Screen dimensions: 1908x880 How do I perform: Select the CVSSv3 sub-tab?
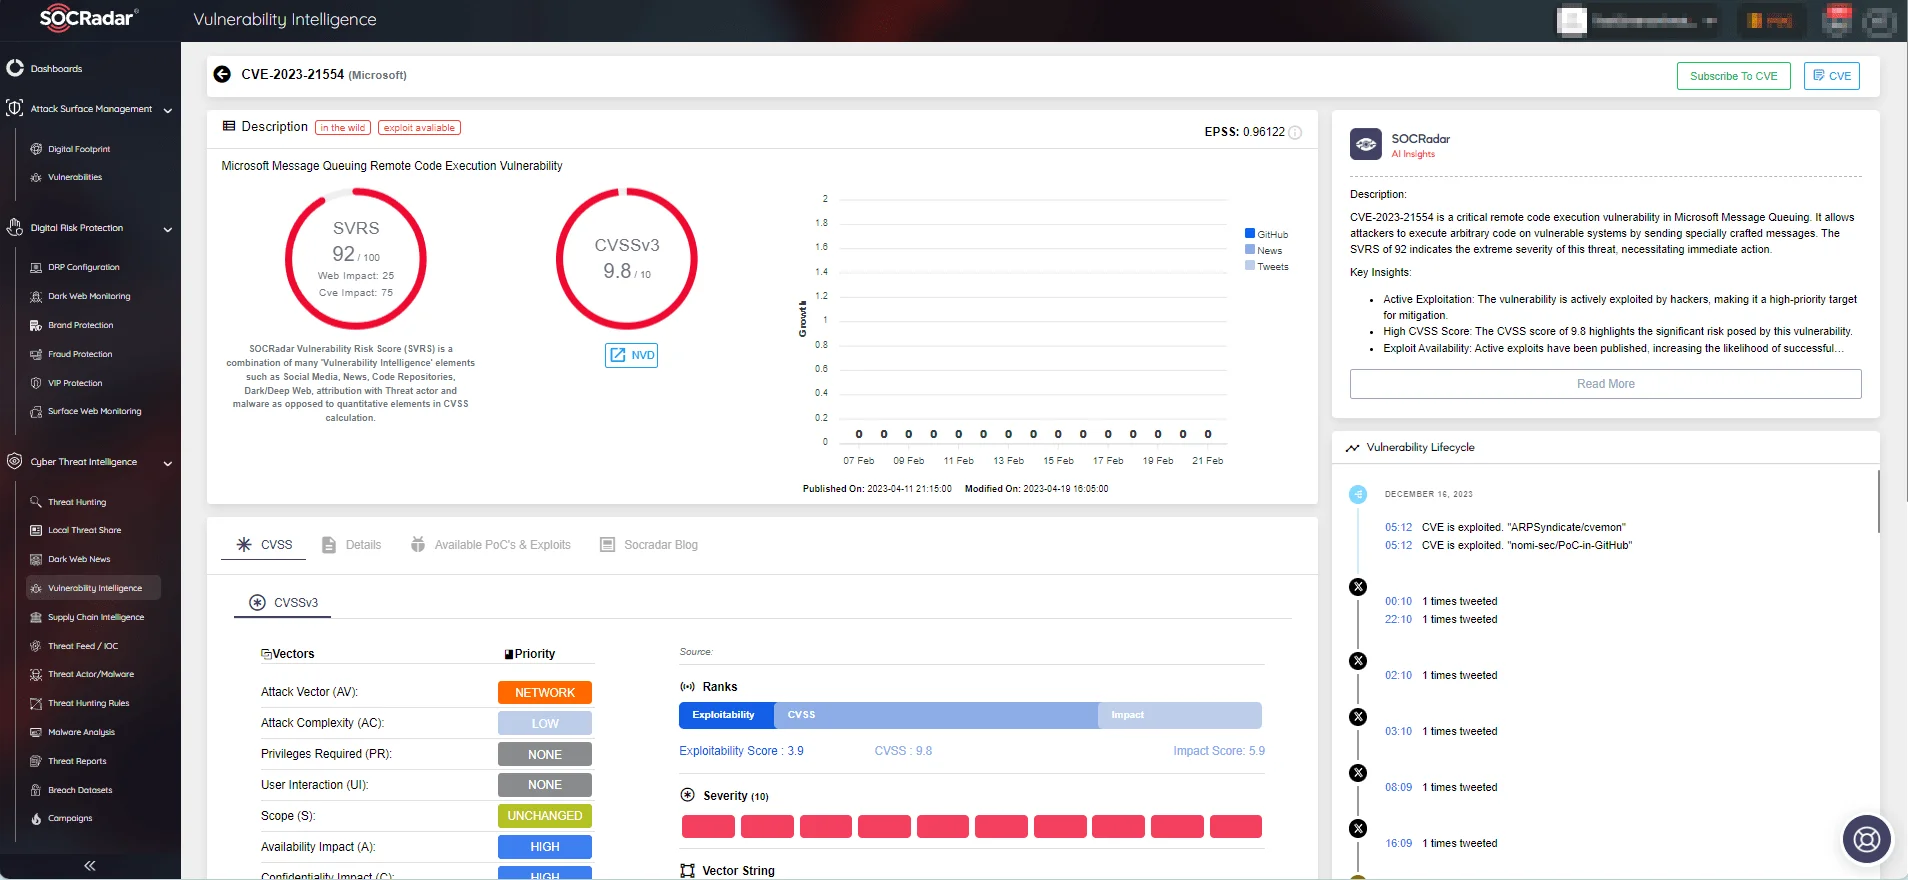click(x=283, y=603)
